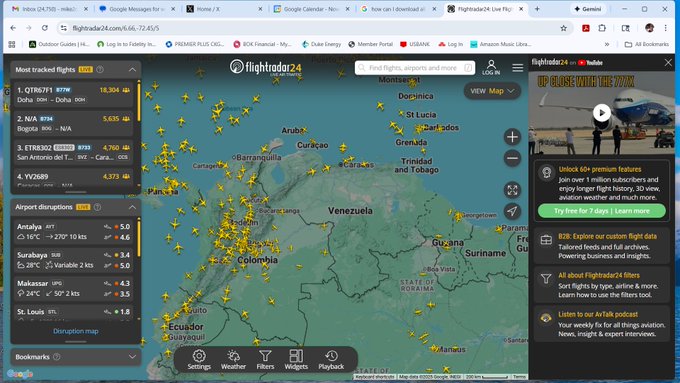The image size is (680, 383).
Task: Reload the page in browser
Action: point(45,28)
